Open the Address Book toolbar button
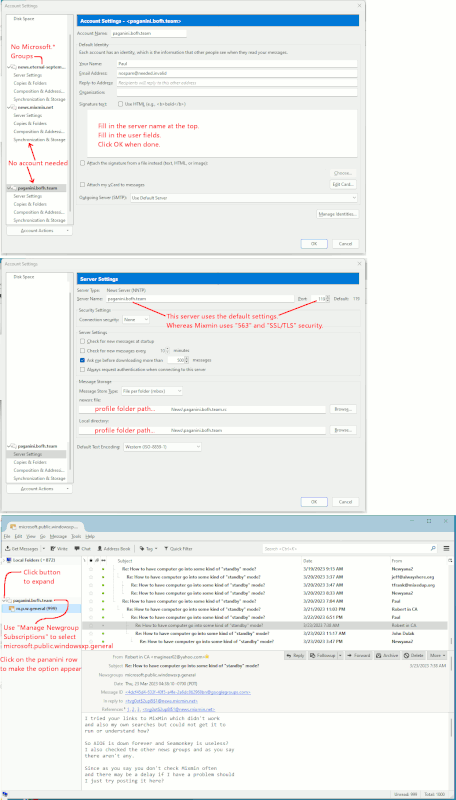456x800 pixels. (113, 548)
